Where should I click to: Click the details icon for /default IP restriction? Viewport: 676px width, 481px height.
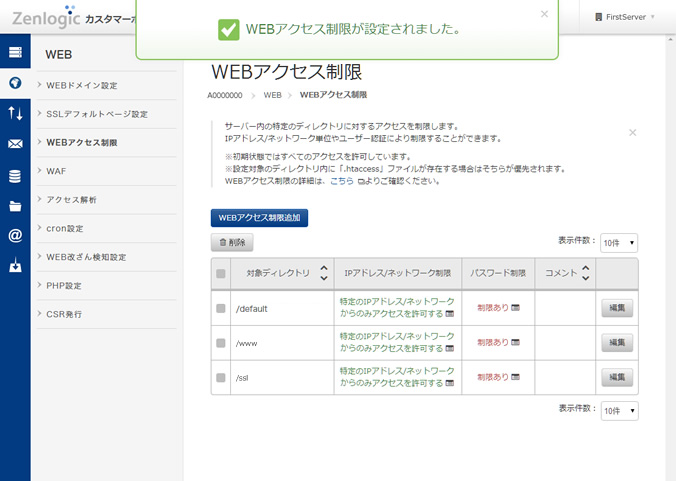(450, 314)
